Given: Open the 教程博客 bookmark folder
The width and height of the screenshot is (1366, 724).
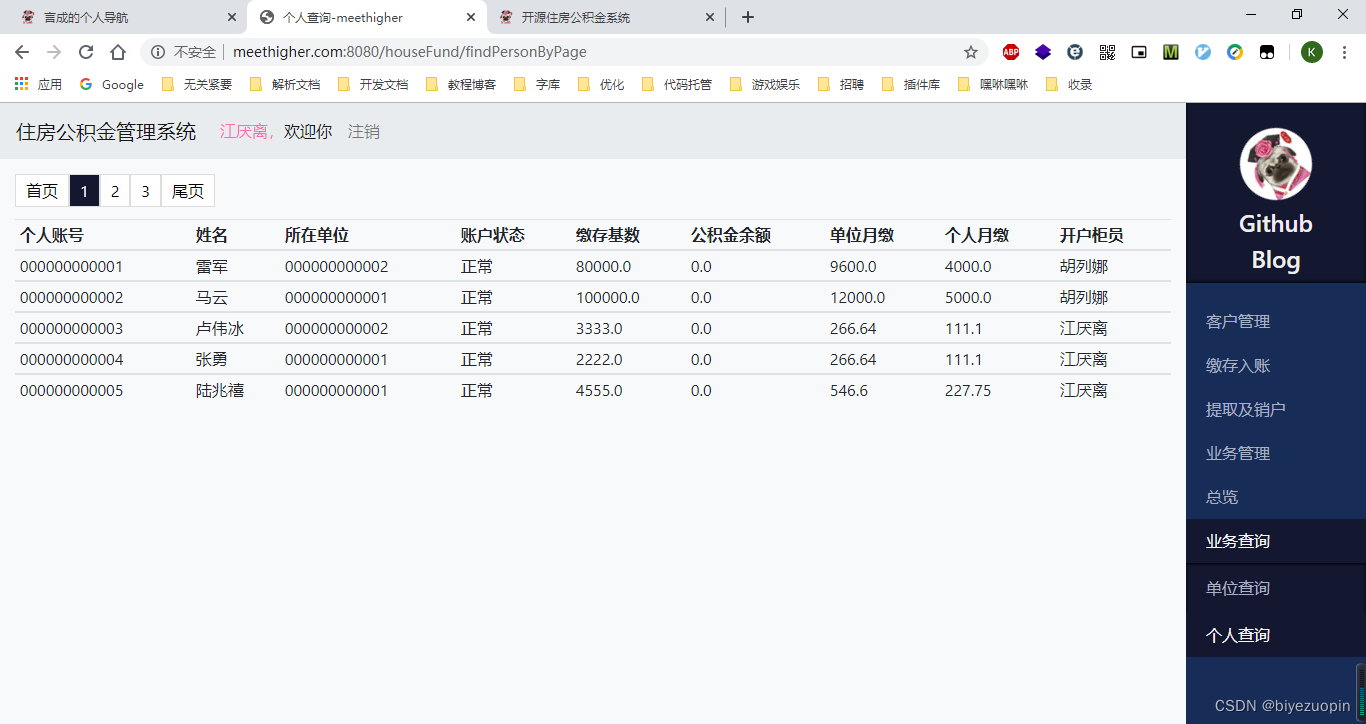Looking at the screenshot, I should pyautogui.click(x=461, y=84).
